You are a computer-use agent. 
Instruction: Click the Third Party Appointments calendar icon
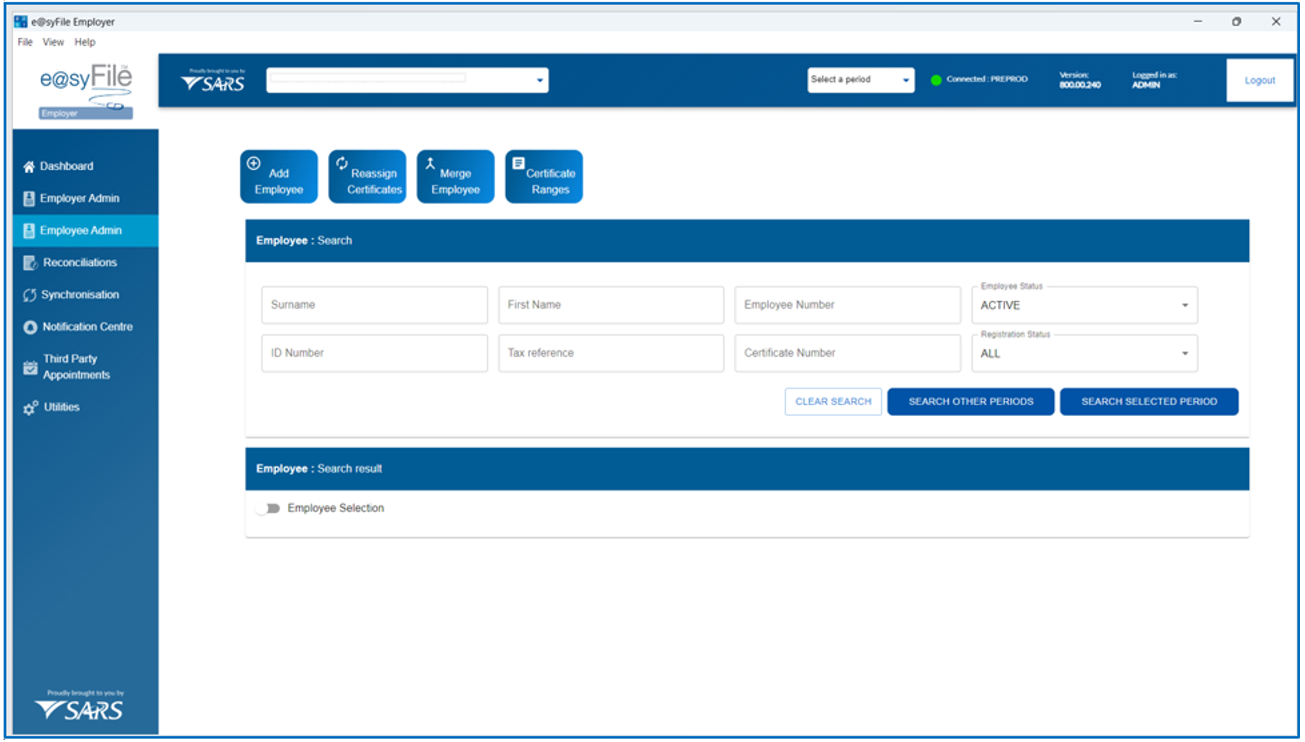[x=30, y=367]
